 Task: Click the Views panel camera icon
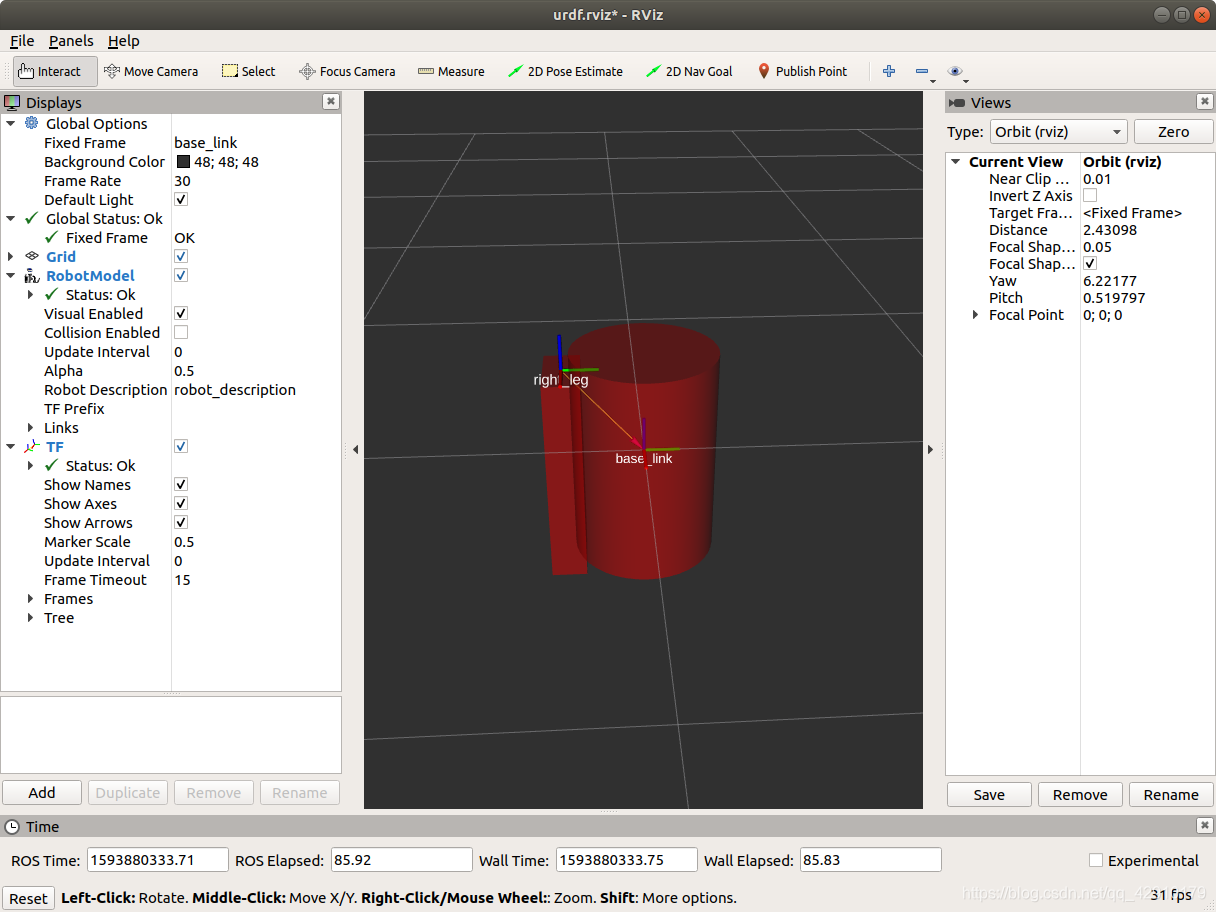(957, 102)
